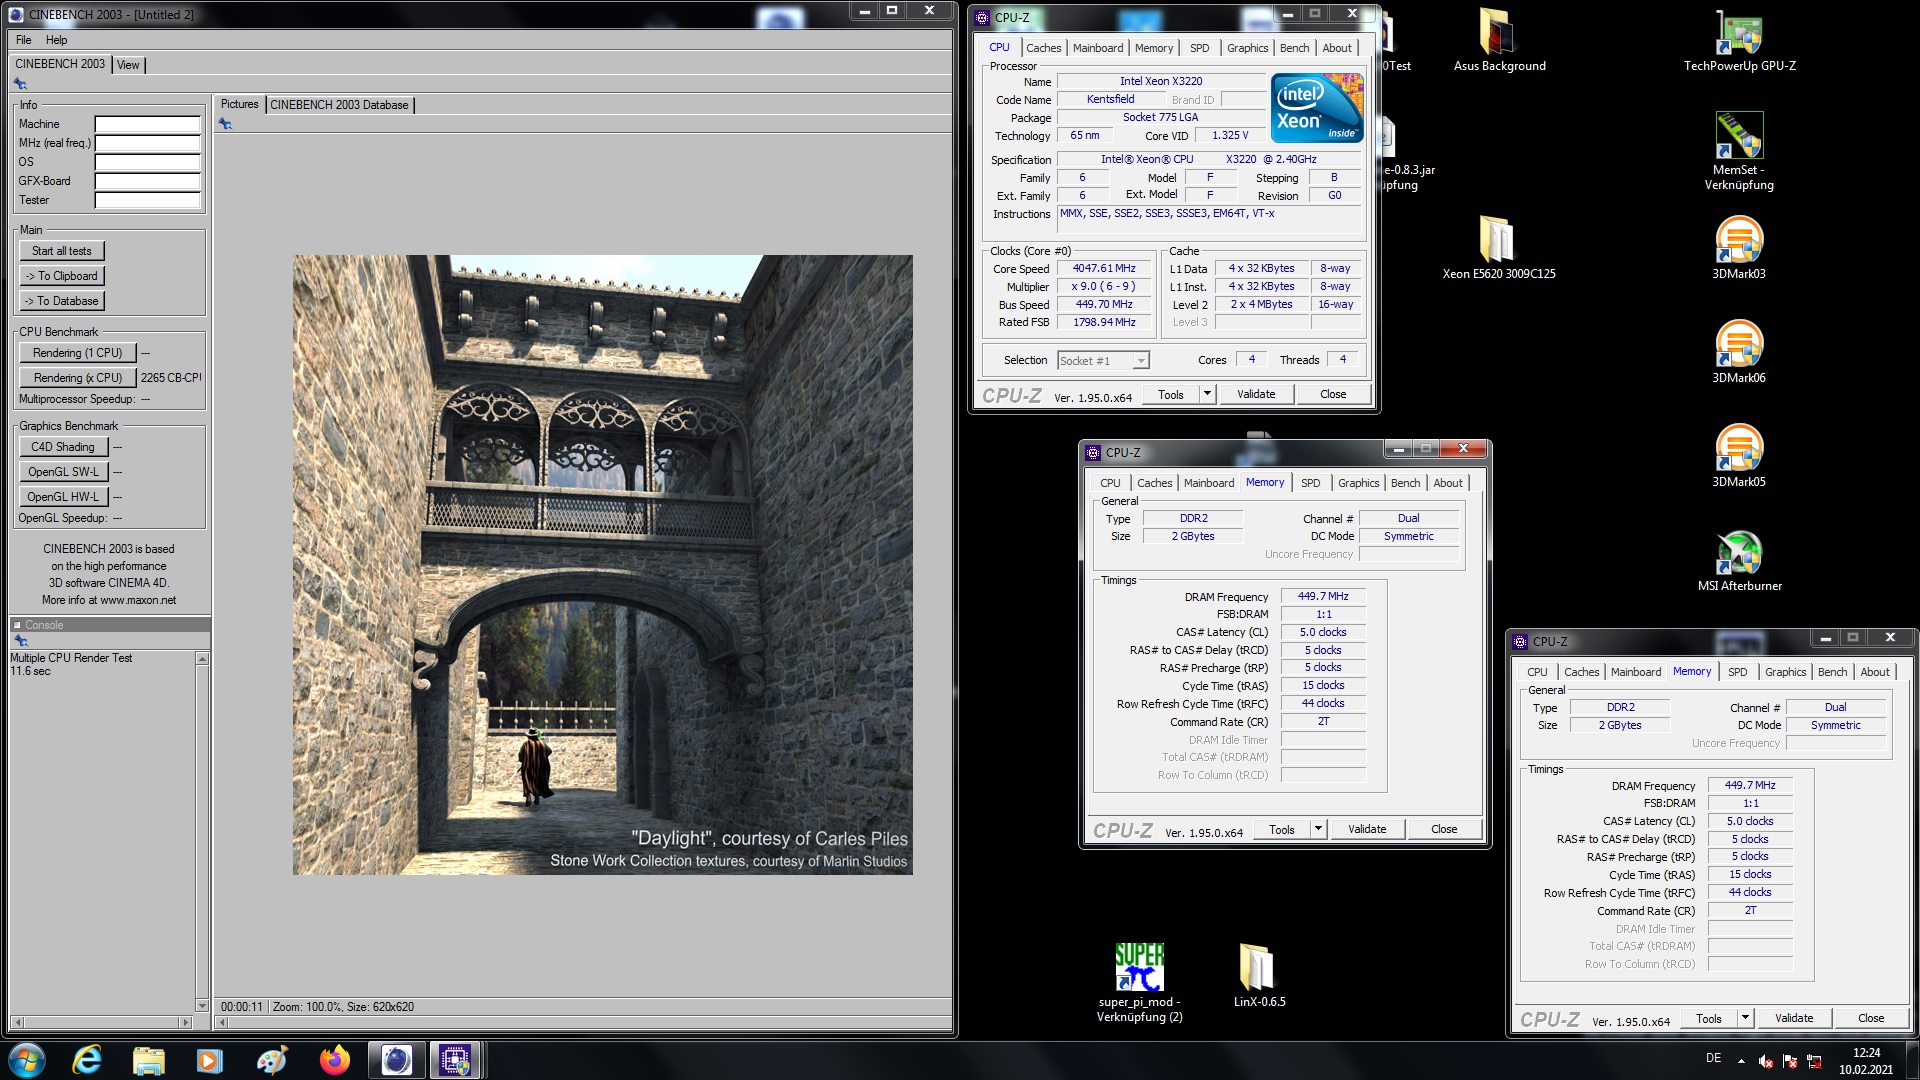Click console scrollbar up arrow
Screen dimensions: 1920x1080
tap(202, 659)
